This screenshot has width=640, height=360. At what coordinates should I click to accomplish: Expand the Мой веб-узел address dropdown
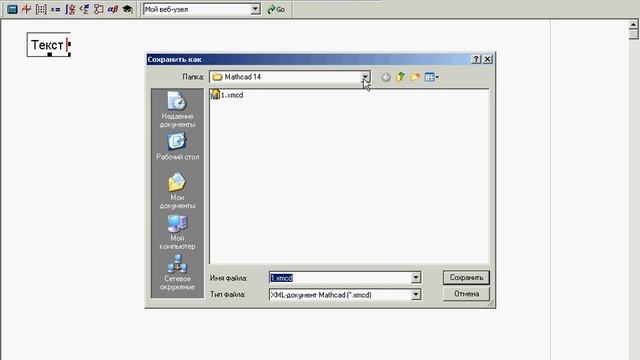255,9
